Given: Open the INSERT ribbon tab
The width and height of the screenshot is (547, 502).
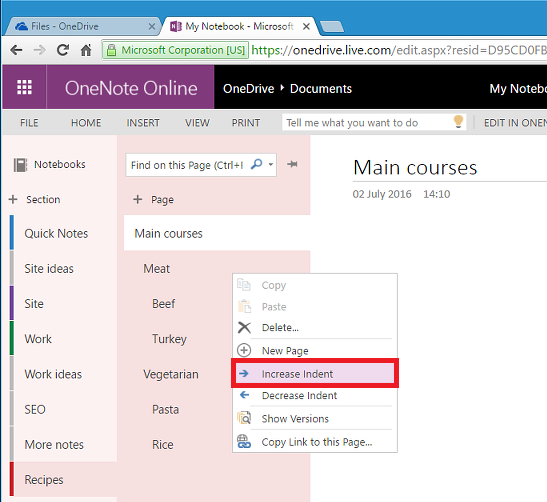Looking at the screenshot, I should click(x=143, y=123).
